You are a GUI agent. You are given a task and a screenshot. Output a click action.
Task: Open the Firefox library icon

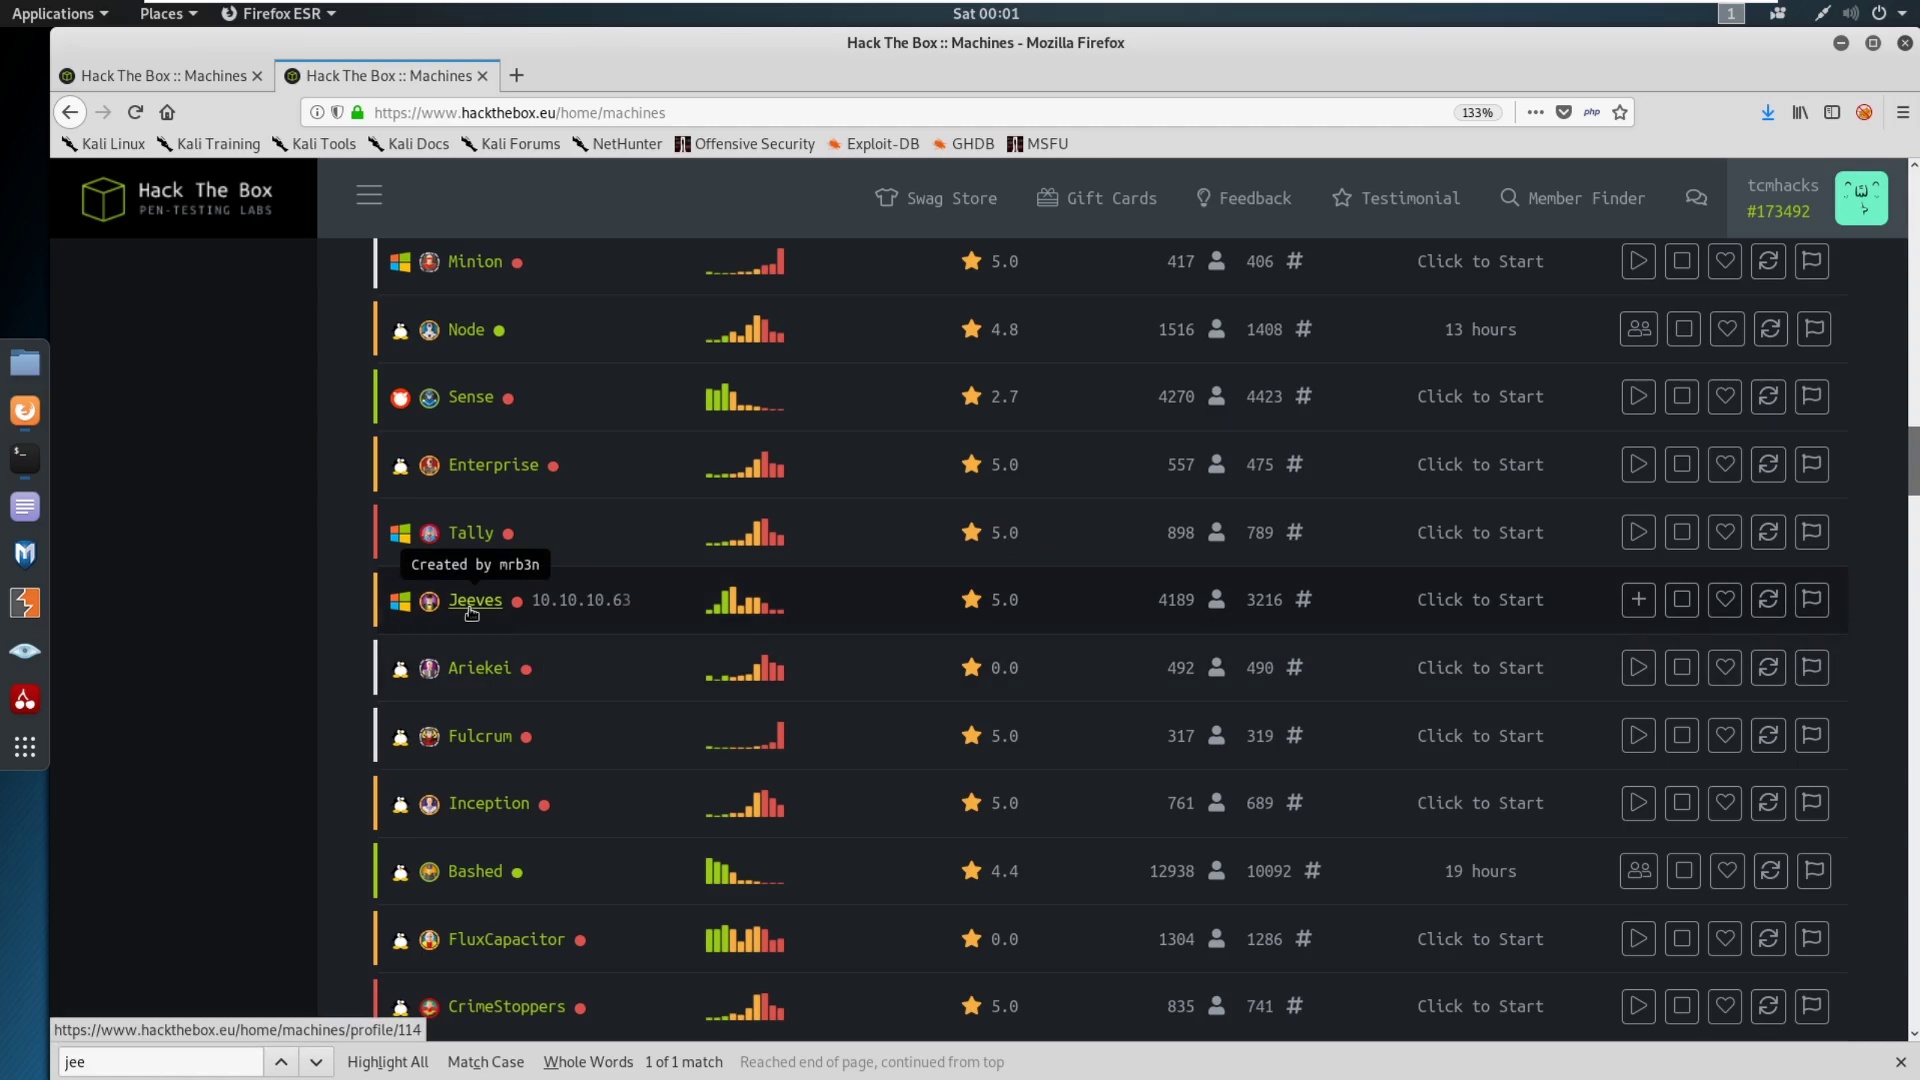[1800, 112]
